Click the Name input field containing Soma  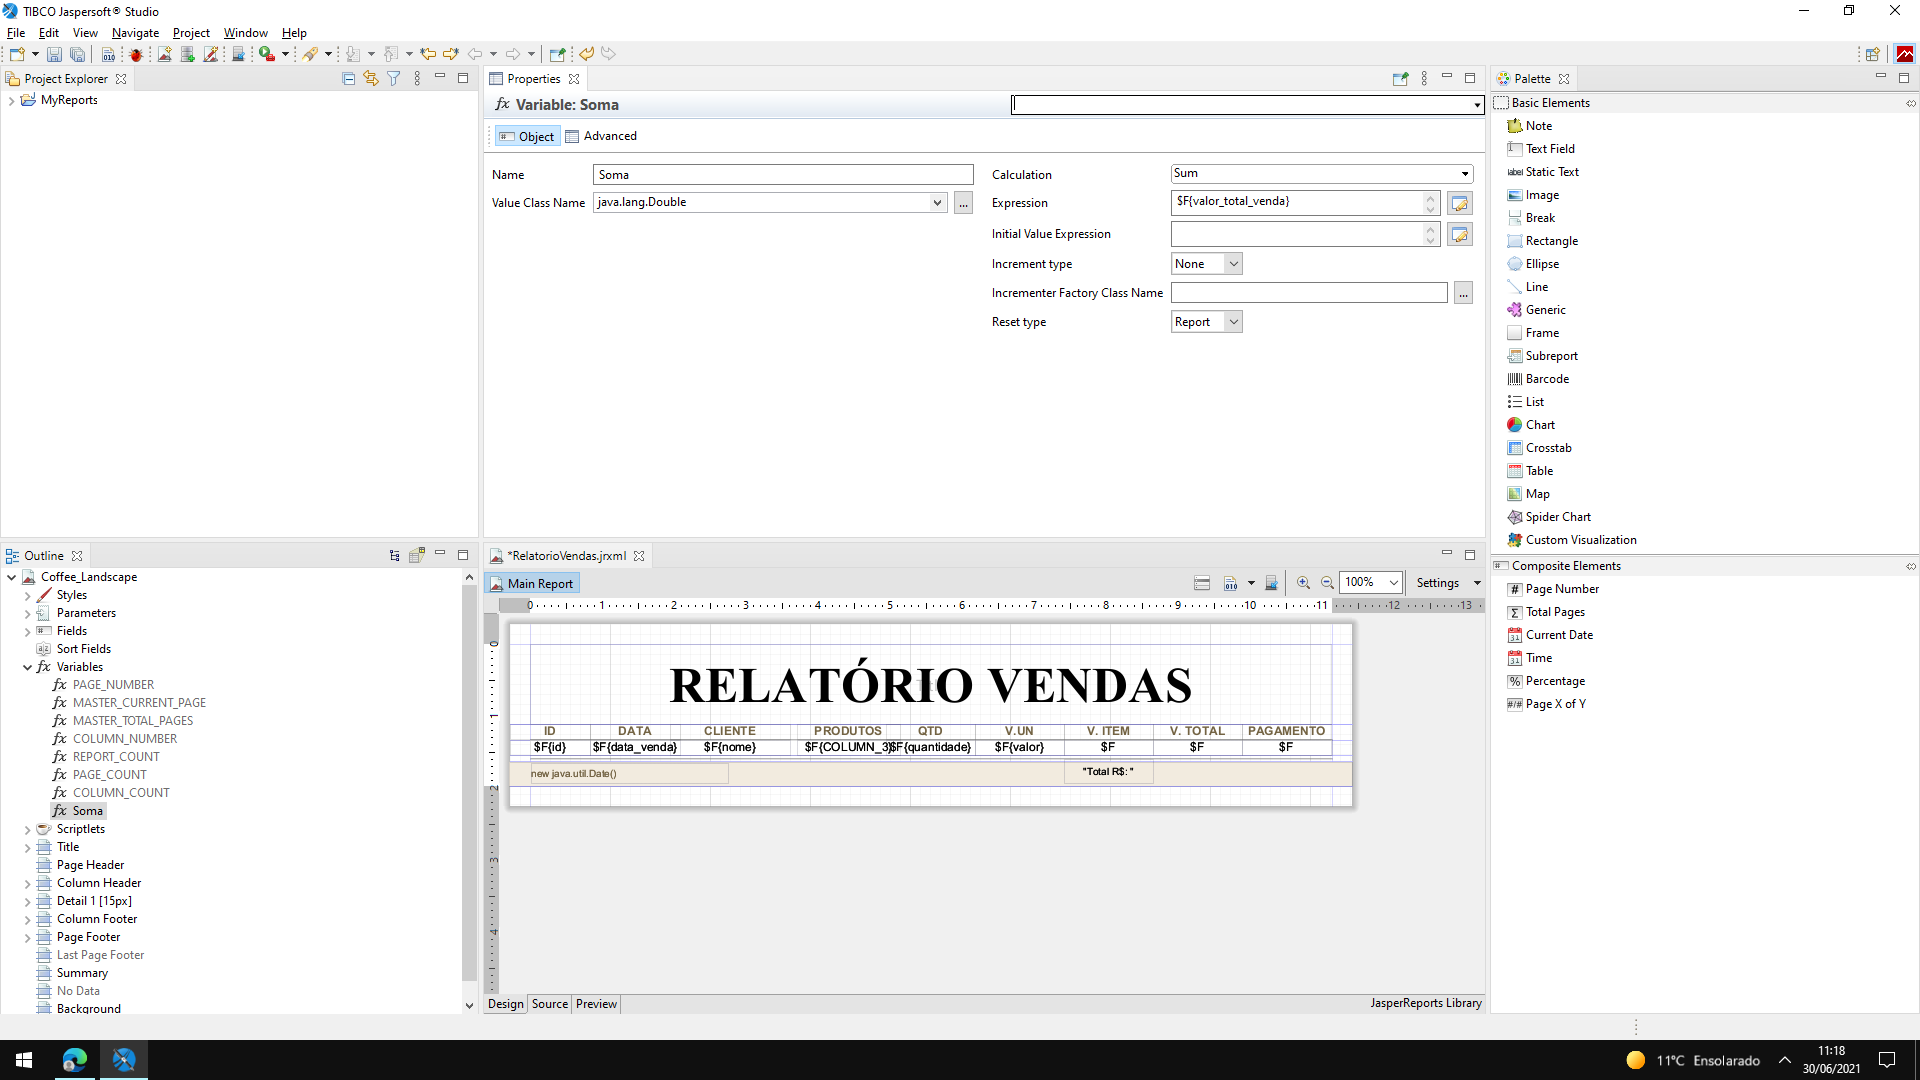tap(782, 175)
